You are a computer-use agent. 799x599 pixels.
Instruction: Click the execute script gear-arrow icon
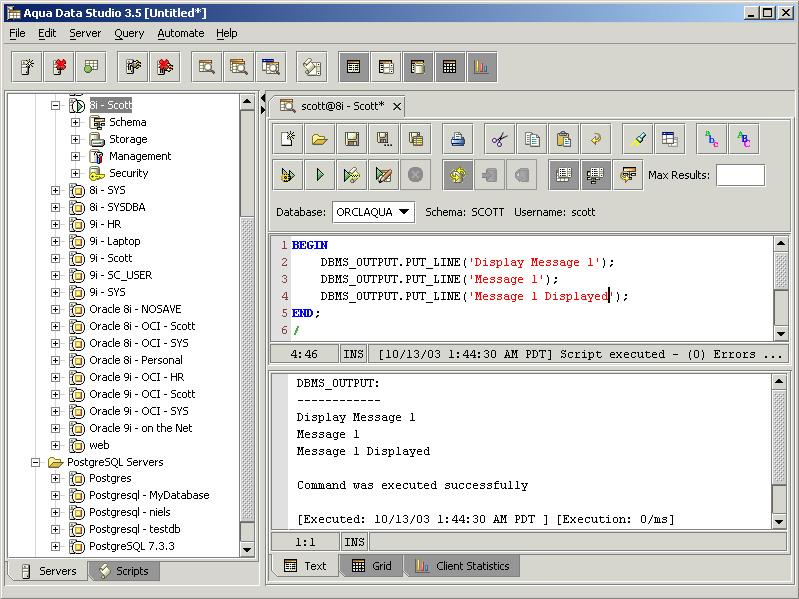point(288,175)
